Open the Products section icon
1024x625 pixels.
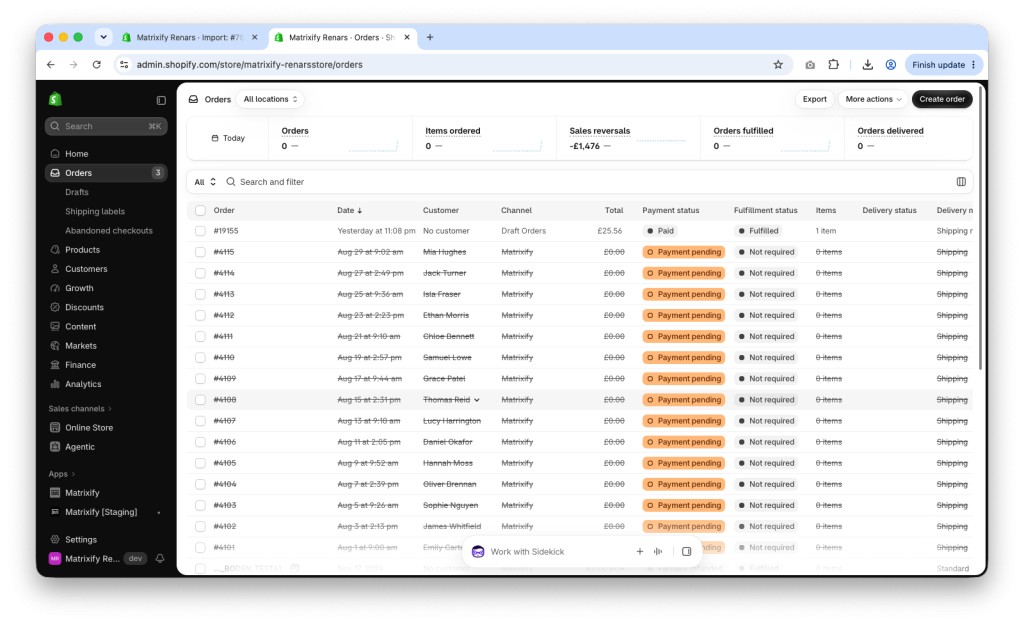click(55, 249)
